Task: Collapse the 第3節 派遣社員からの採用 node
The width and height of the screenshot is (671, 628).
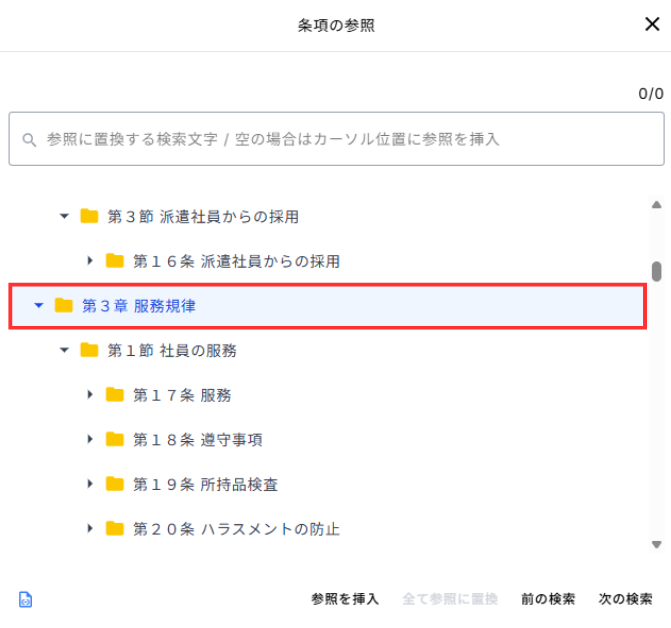Action: (65, 216)
